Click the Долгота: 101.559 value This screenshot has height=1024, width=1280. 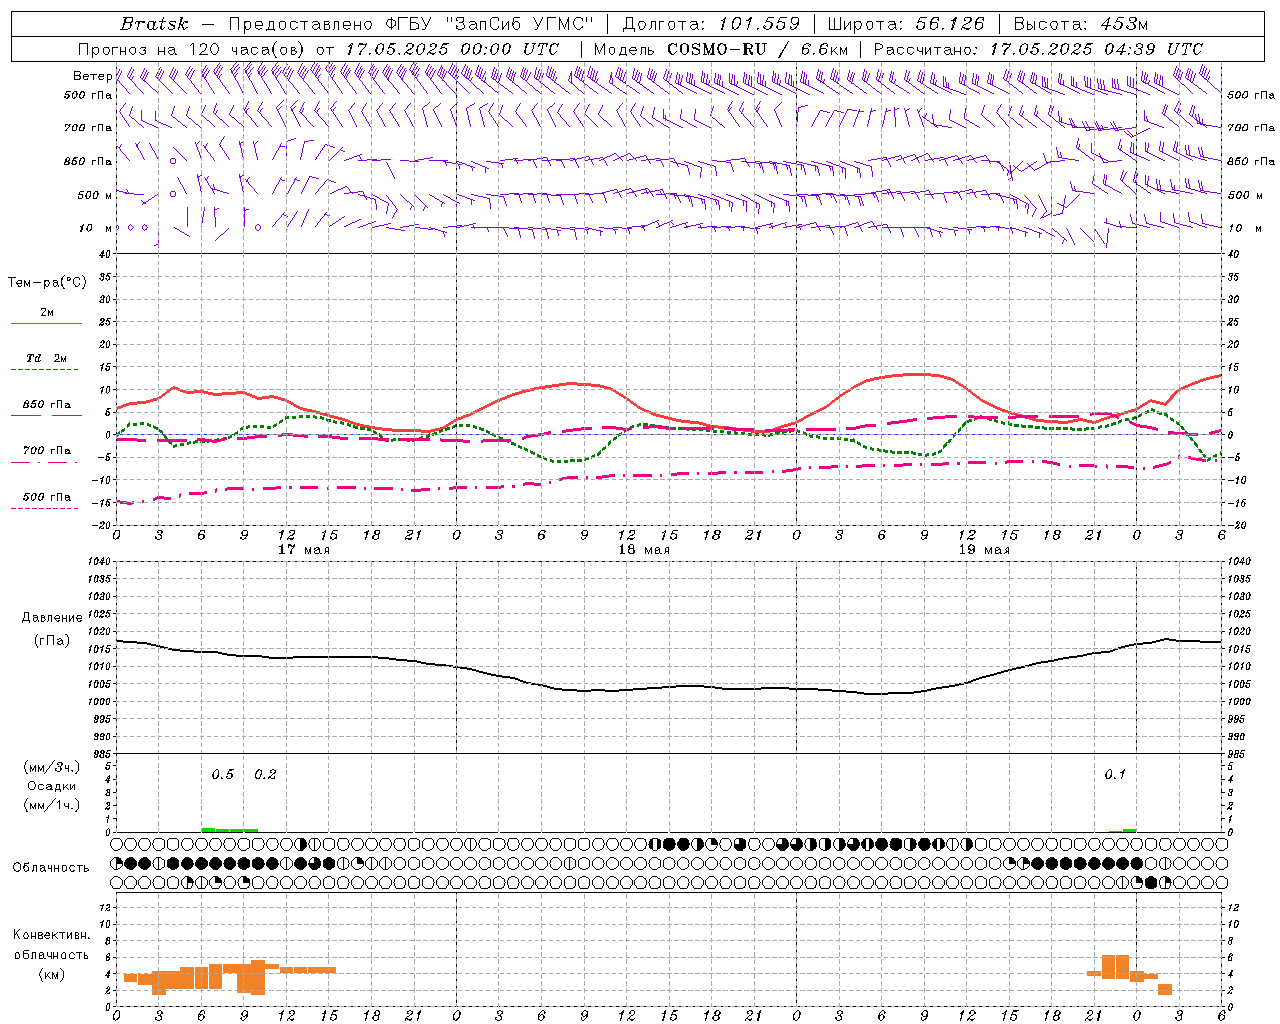[x=711, y=24]
